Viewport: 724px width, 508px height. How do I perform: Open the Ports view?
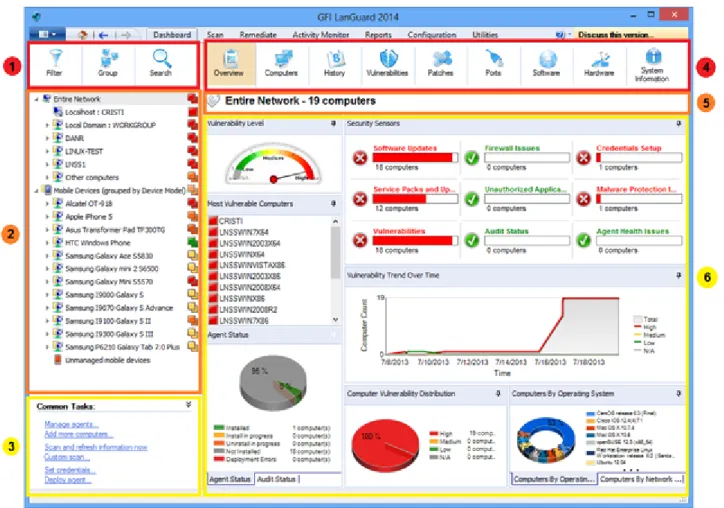click(x=493, y=63)
